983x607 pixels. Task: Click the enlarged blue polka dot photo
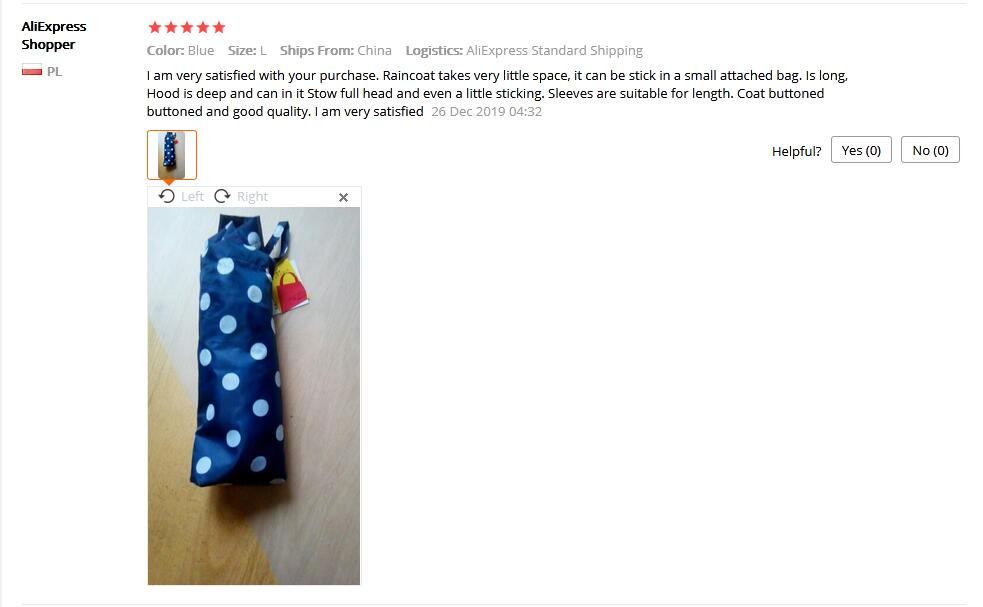(254, 396)
